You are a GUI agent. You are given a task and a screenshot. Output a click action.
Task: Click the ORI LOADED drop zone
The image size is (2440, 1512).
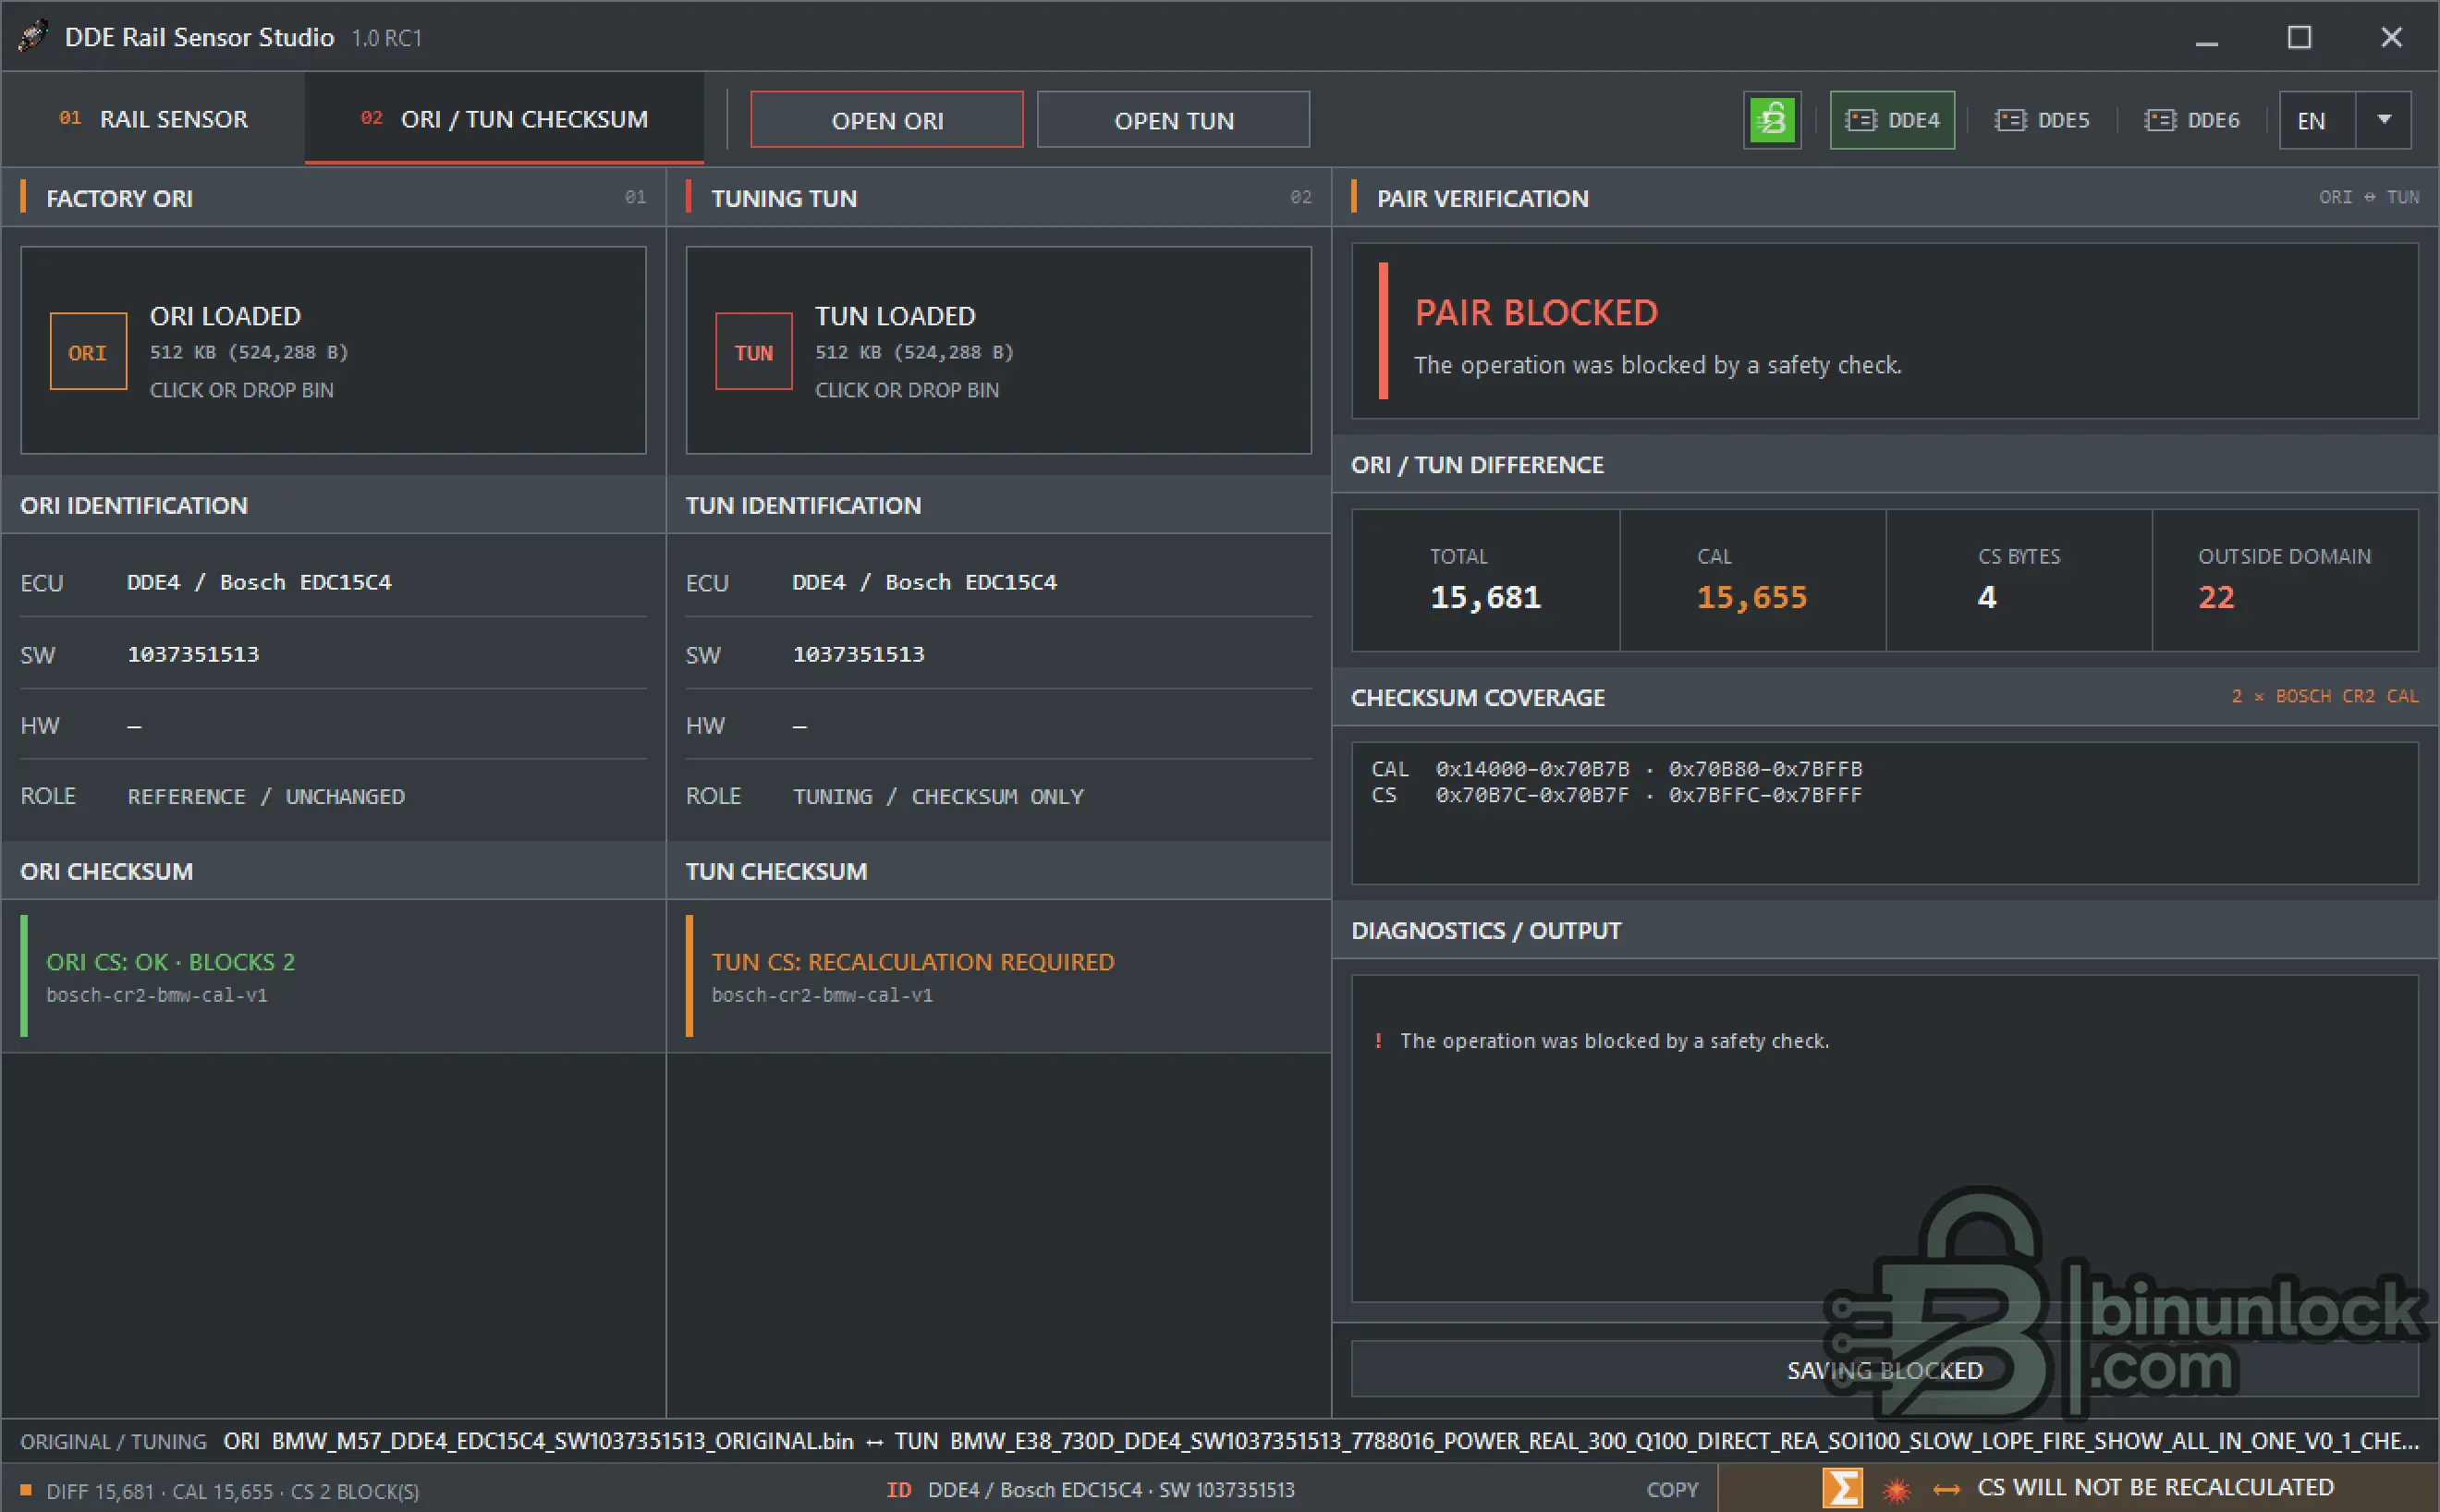click(x=333, y=350)
